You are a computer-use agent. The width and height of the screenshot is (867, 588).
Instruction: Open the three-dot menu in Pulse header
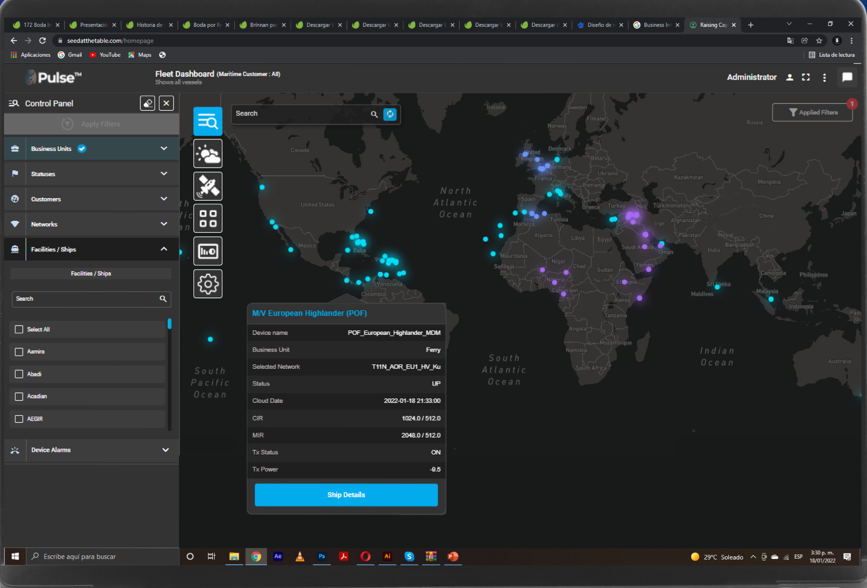click(x=824, y=77)
